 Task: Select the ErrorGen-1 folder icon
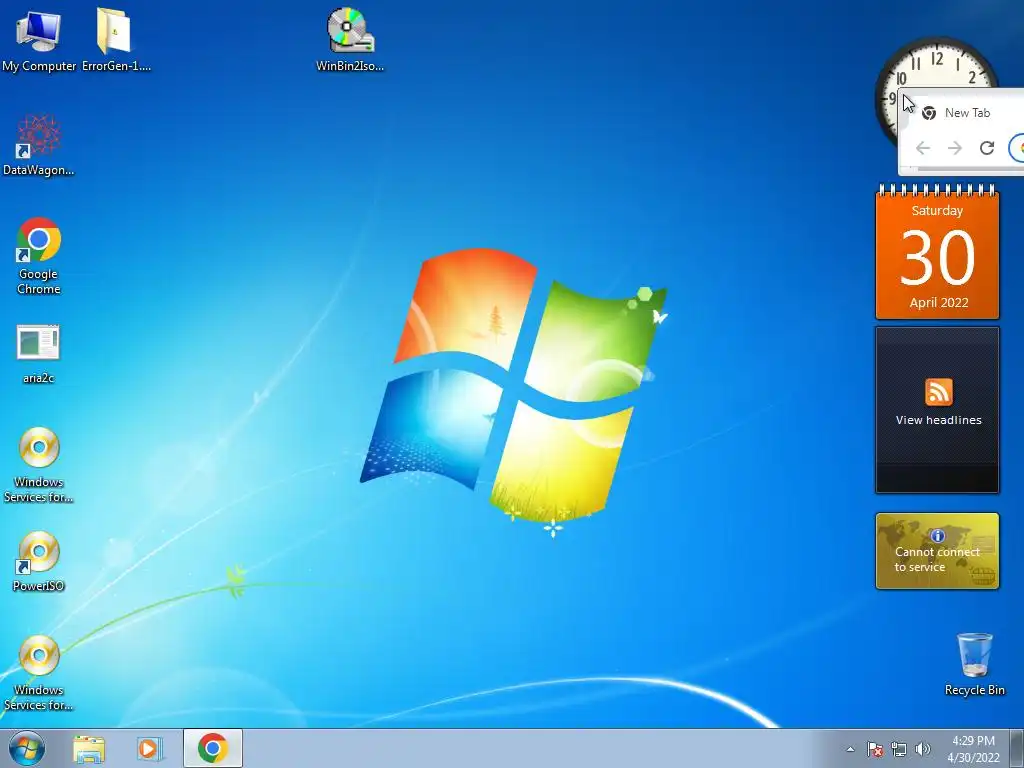coord(116,39)
